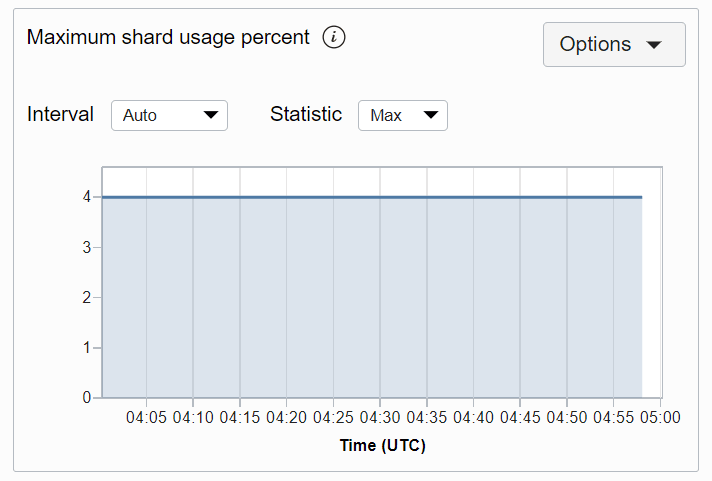Click the Interval dropdown arrow
The width and height of the screenshot is (712, 481).
tap(211, 115)
